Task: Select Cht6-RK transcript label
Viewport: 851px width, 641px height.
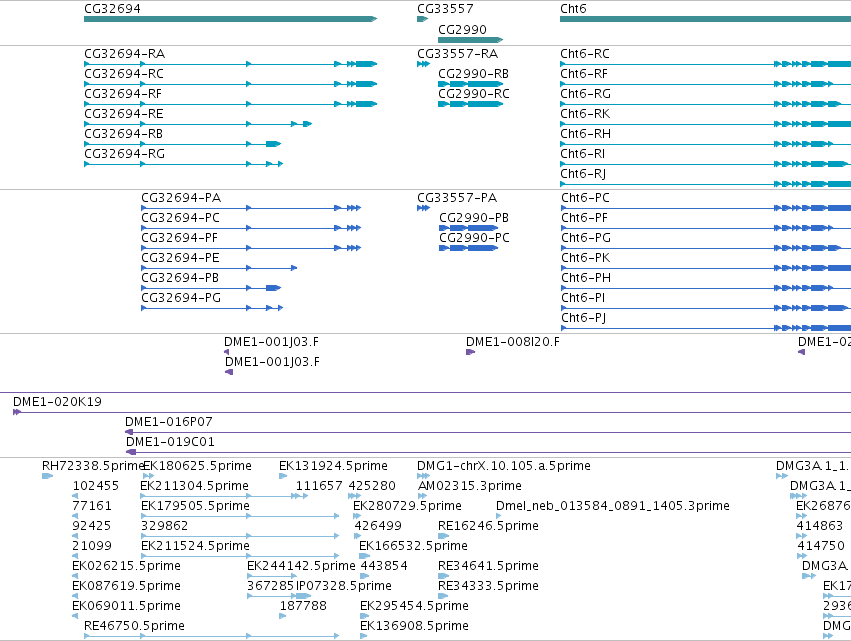Action: pyautogui.click(x=585, y=114)
